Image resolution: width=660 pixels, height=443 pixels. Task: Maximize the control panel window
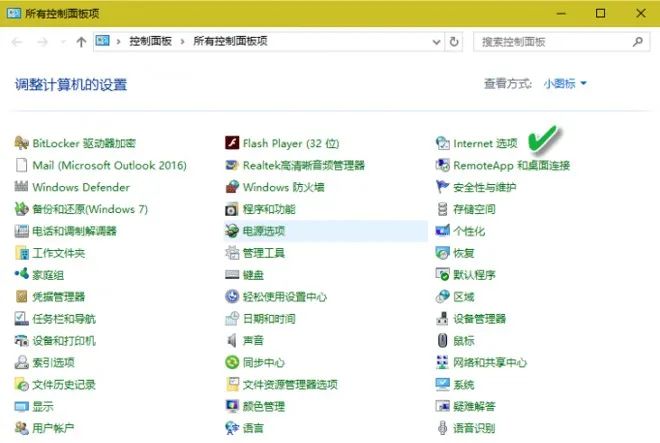coord(601,13)
